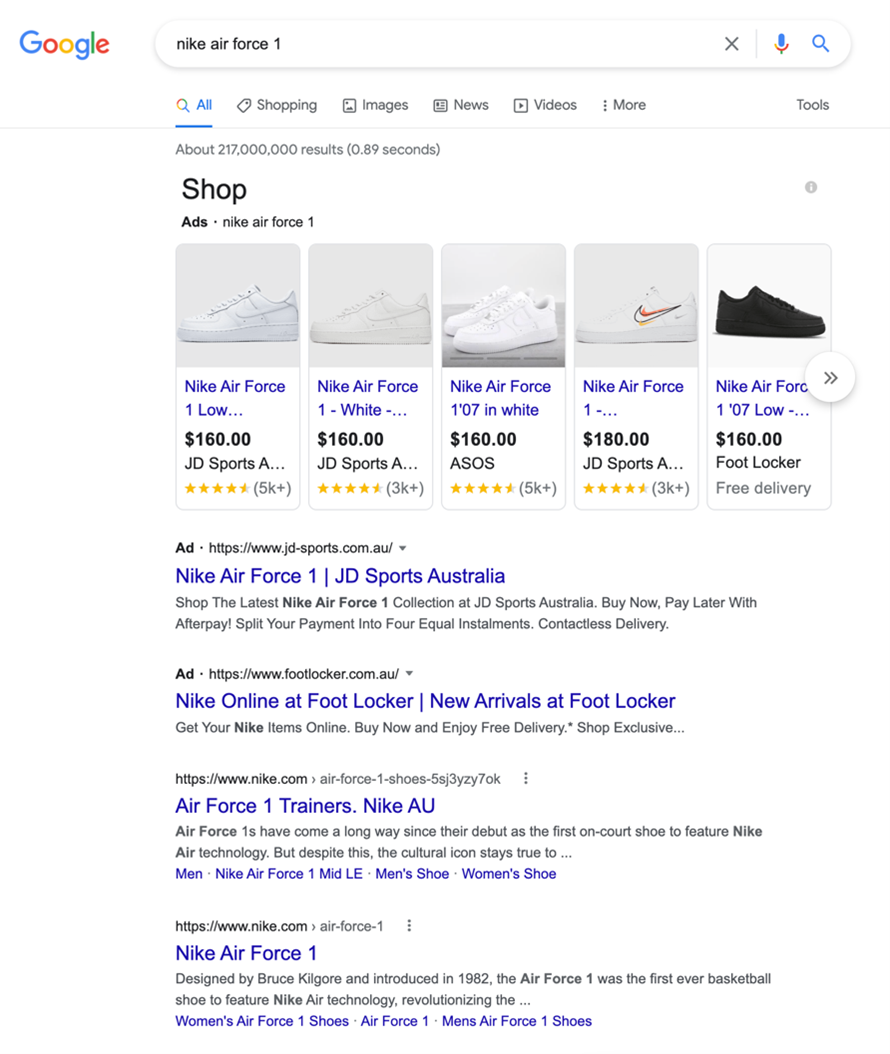The image size is (890, 1054).
Task: Advance shopping carousel with double-chevron arrow
Action: click(x=830, y=378)
